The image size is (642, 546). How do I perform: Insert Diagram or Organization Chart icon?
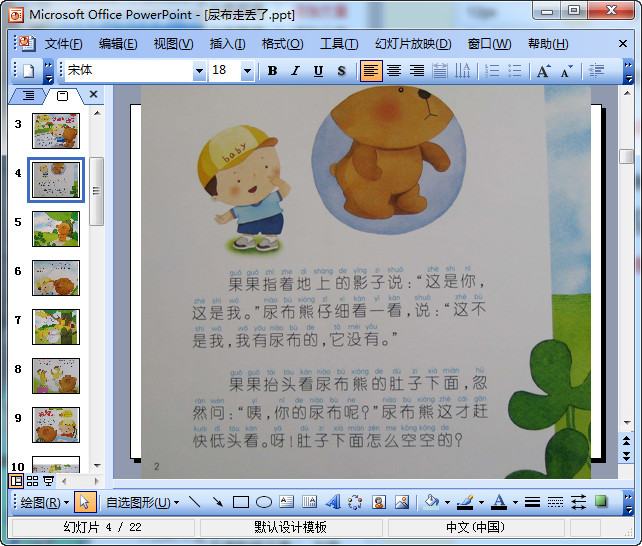355,502
